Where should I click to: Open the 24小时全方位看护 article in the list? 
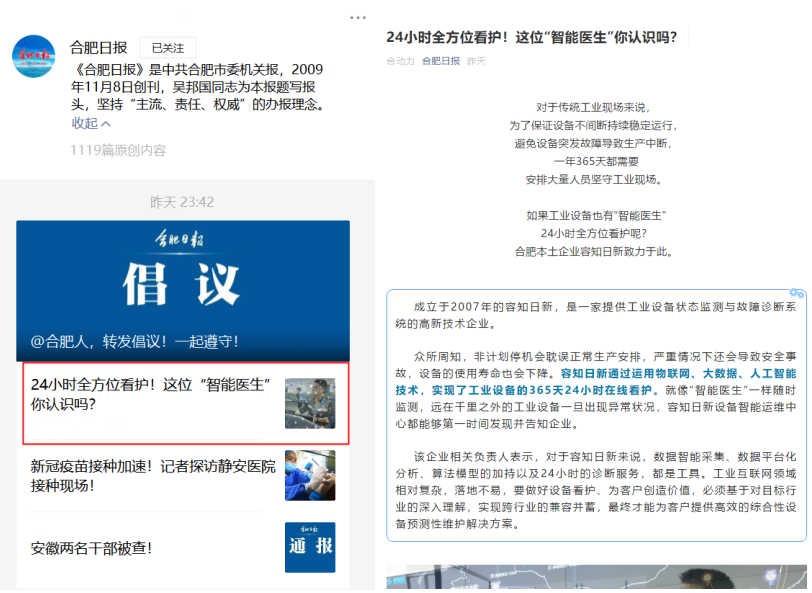[150, 394]
